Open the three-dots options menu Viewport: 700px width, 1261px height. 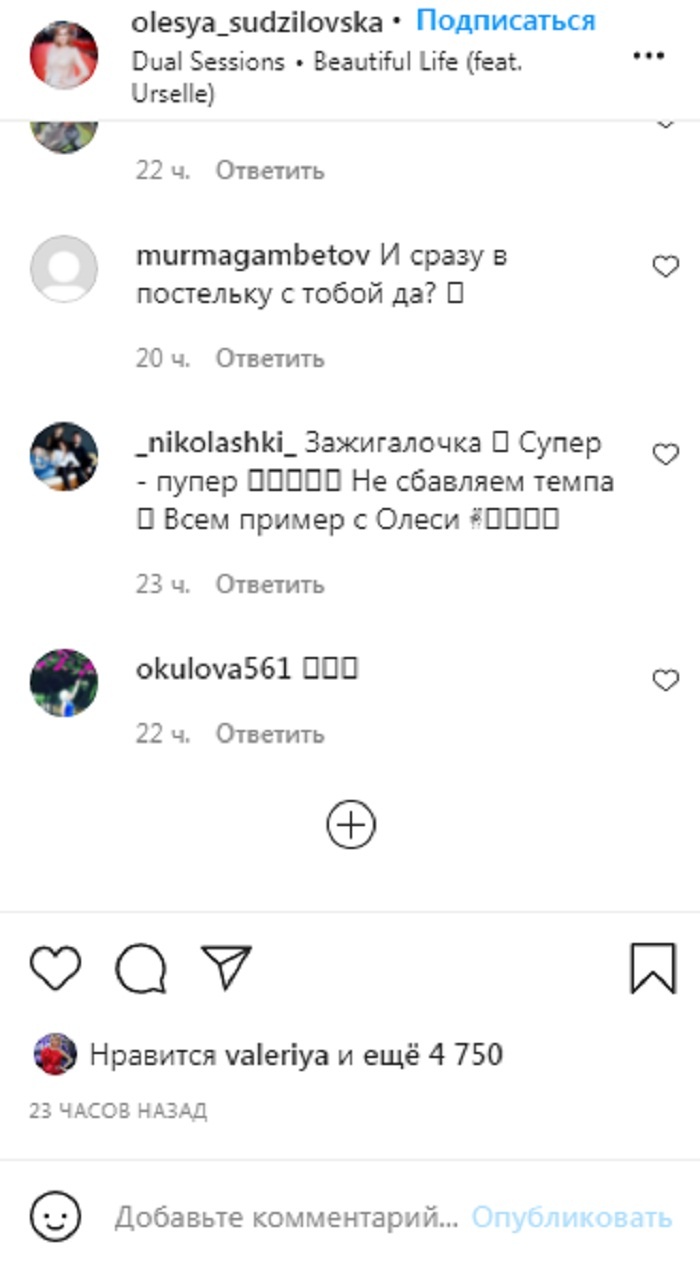click(649, 56)
